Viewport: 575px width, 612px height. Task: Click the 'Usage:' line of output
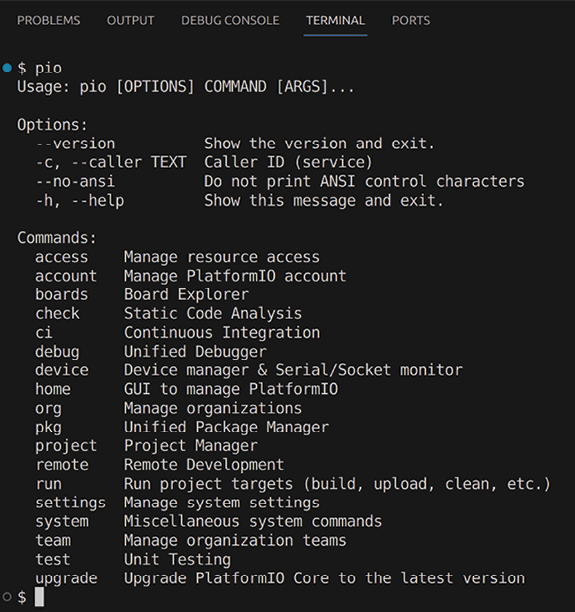click(x=185, y=87)
